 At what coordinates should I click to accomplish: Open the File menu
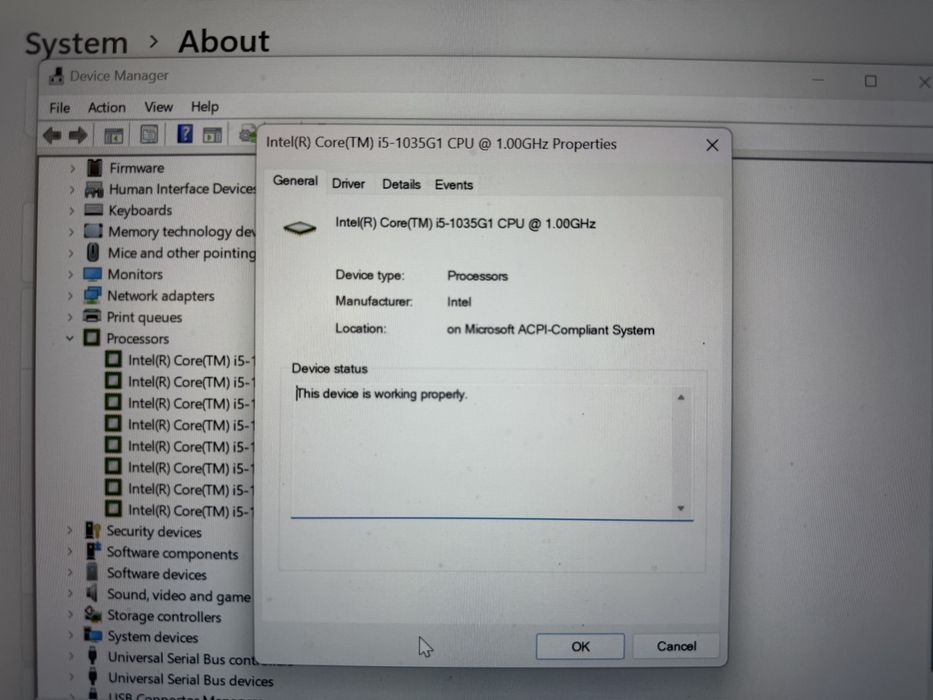click(60, 108)
